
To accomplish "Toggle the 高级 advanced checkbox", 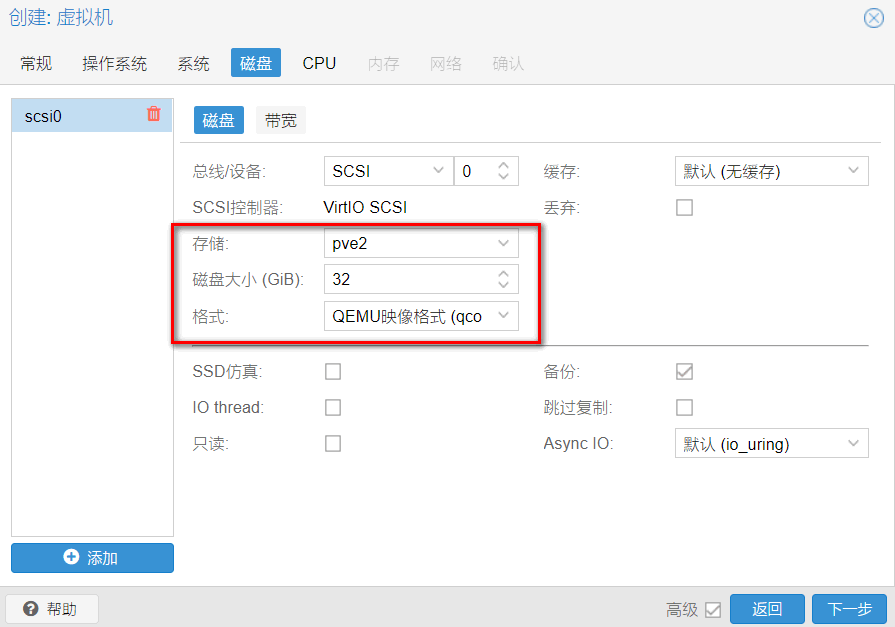I will [x=713, y=609].
